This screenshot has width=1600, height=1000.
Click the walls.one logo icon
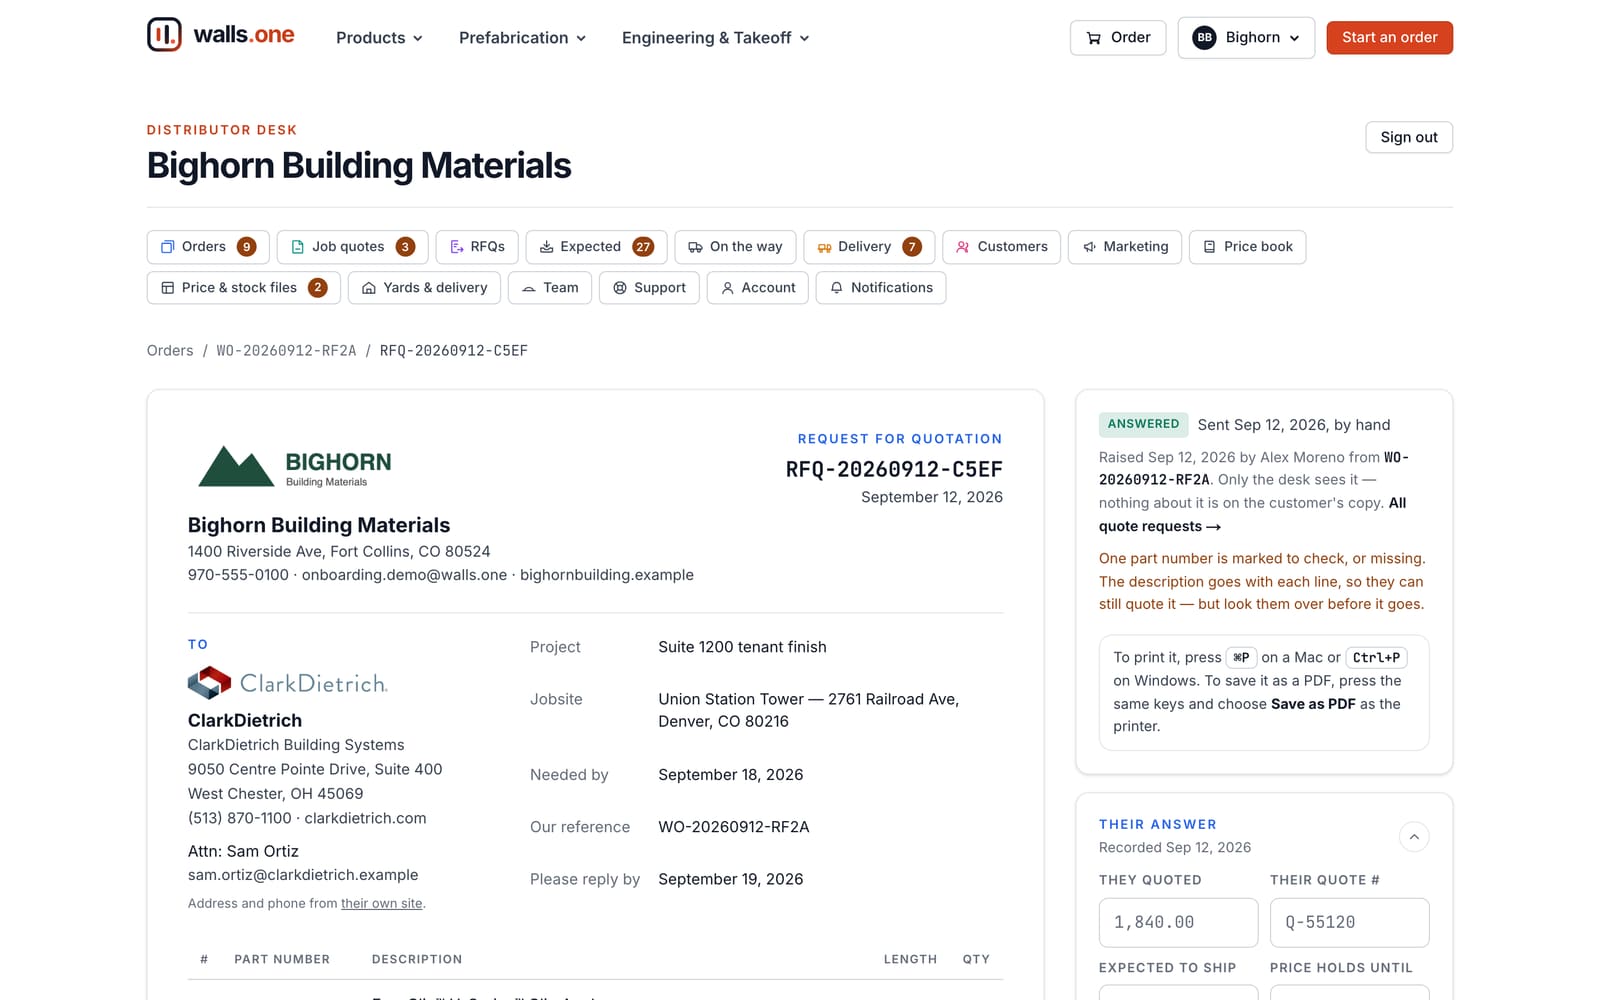tap(164, 35)
